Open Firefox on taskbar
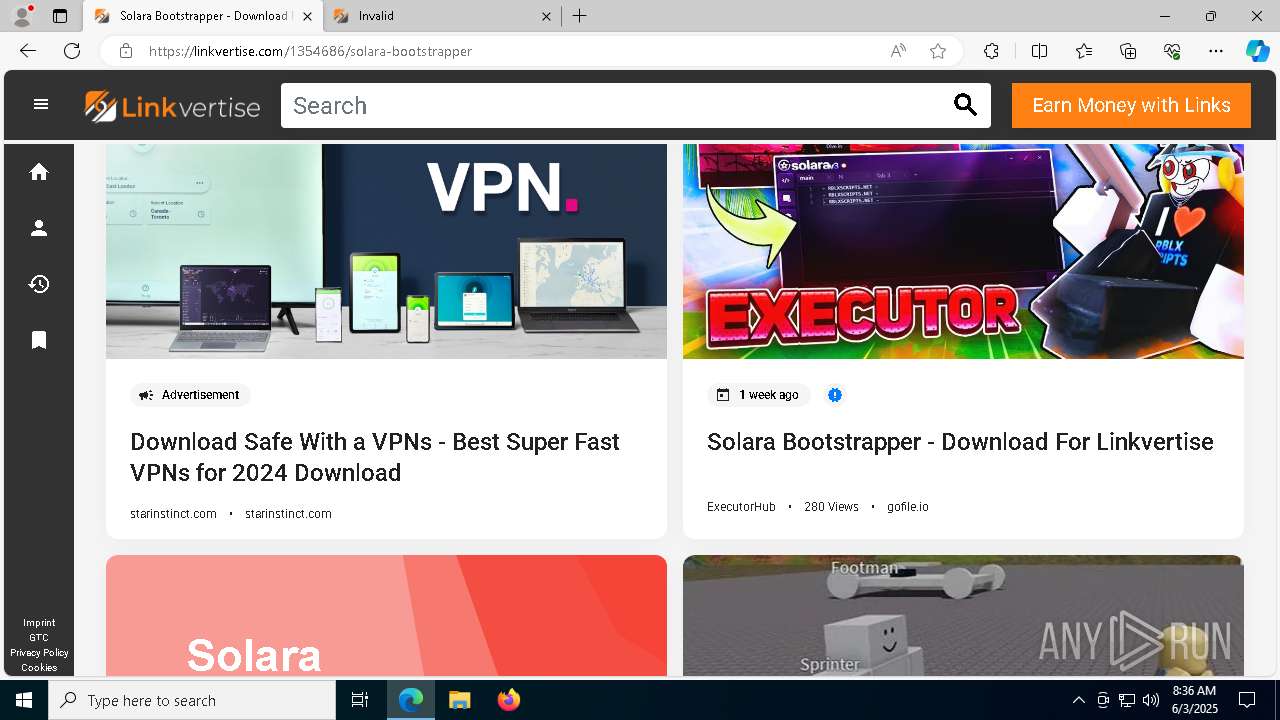Image resolution: width=1280 pixels, height=720 pixels. pyautogui.click(x=508, y=700)
